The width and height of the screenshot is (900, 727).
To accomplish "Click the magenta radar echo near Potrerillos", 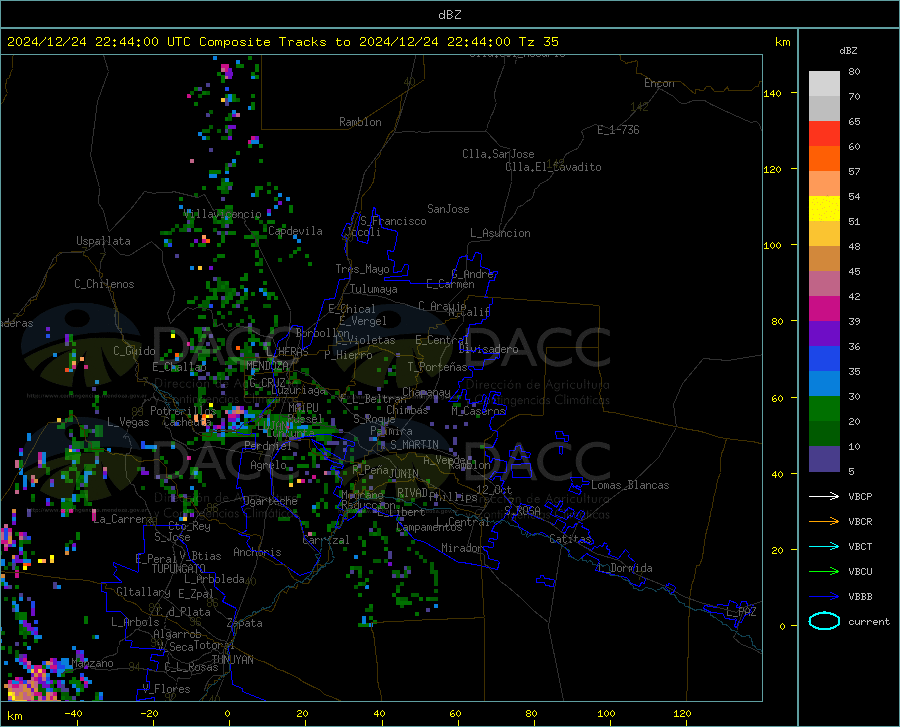I will [x=235, y=416].
